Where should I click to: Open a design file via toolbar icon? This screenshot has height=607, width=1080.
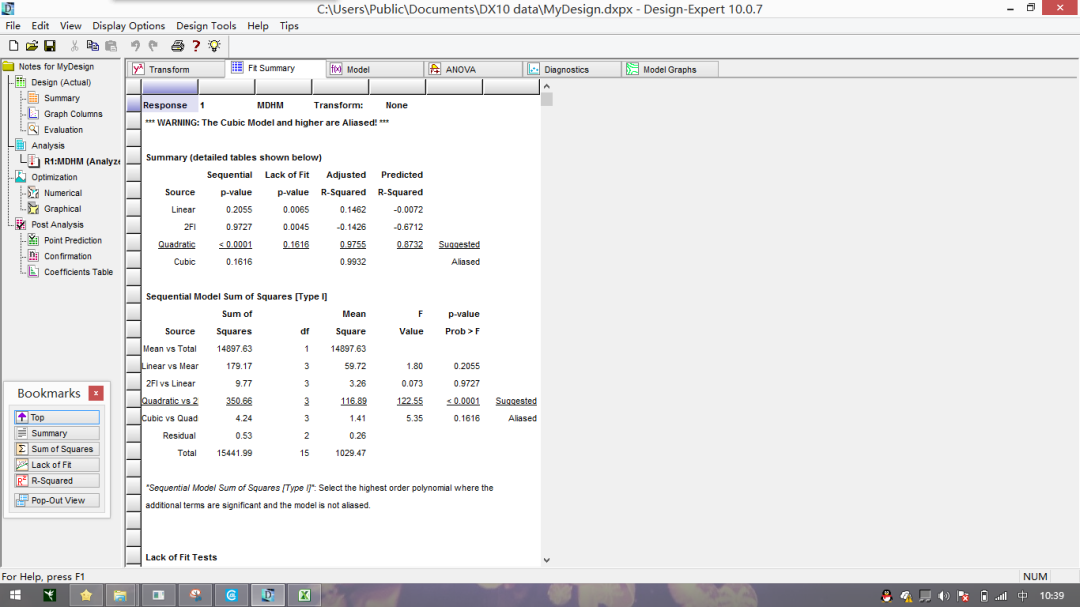click(32, 45)
